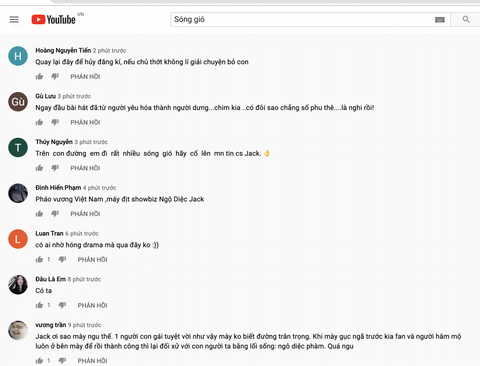Open Thùy Nguyễn's channel name link
Viewport: 480px width, 366px height.
pyautogui.click(x=54, y=142)
